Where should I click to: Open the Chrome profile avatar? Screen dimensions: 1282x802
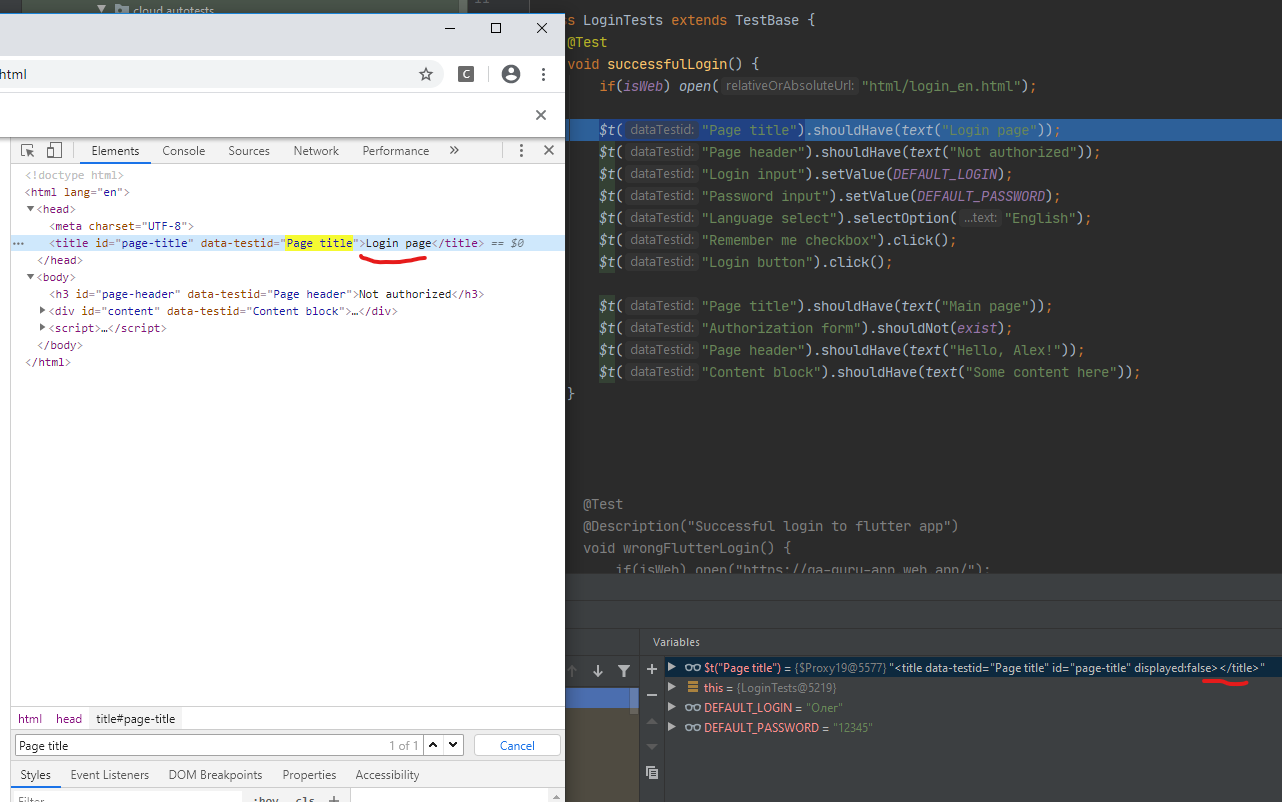click(511, 74)
